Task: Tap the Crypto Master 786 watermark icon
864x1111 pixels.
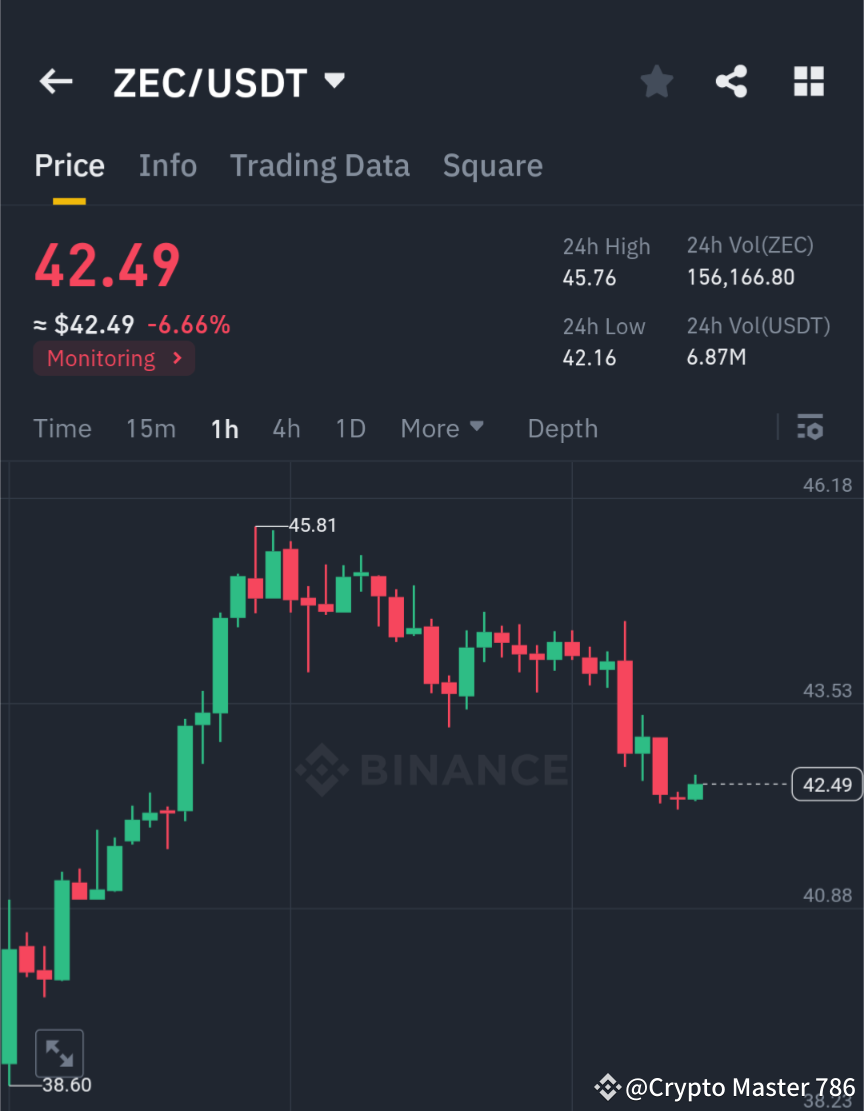Action: click(x=608, y=1087)
